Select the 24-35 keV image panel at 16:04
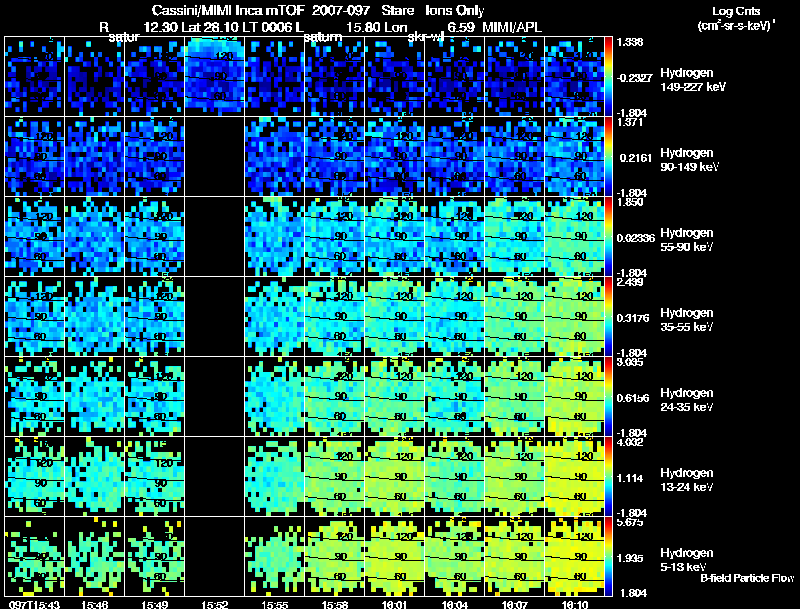This screenshot has height=609, width=800. [x=455, y=397]
